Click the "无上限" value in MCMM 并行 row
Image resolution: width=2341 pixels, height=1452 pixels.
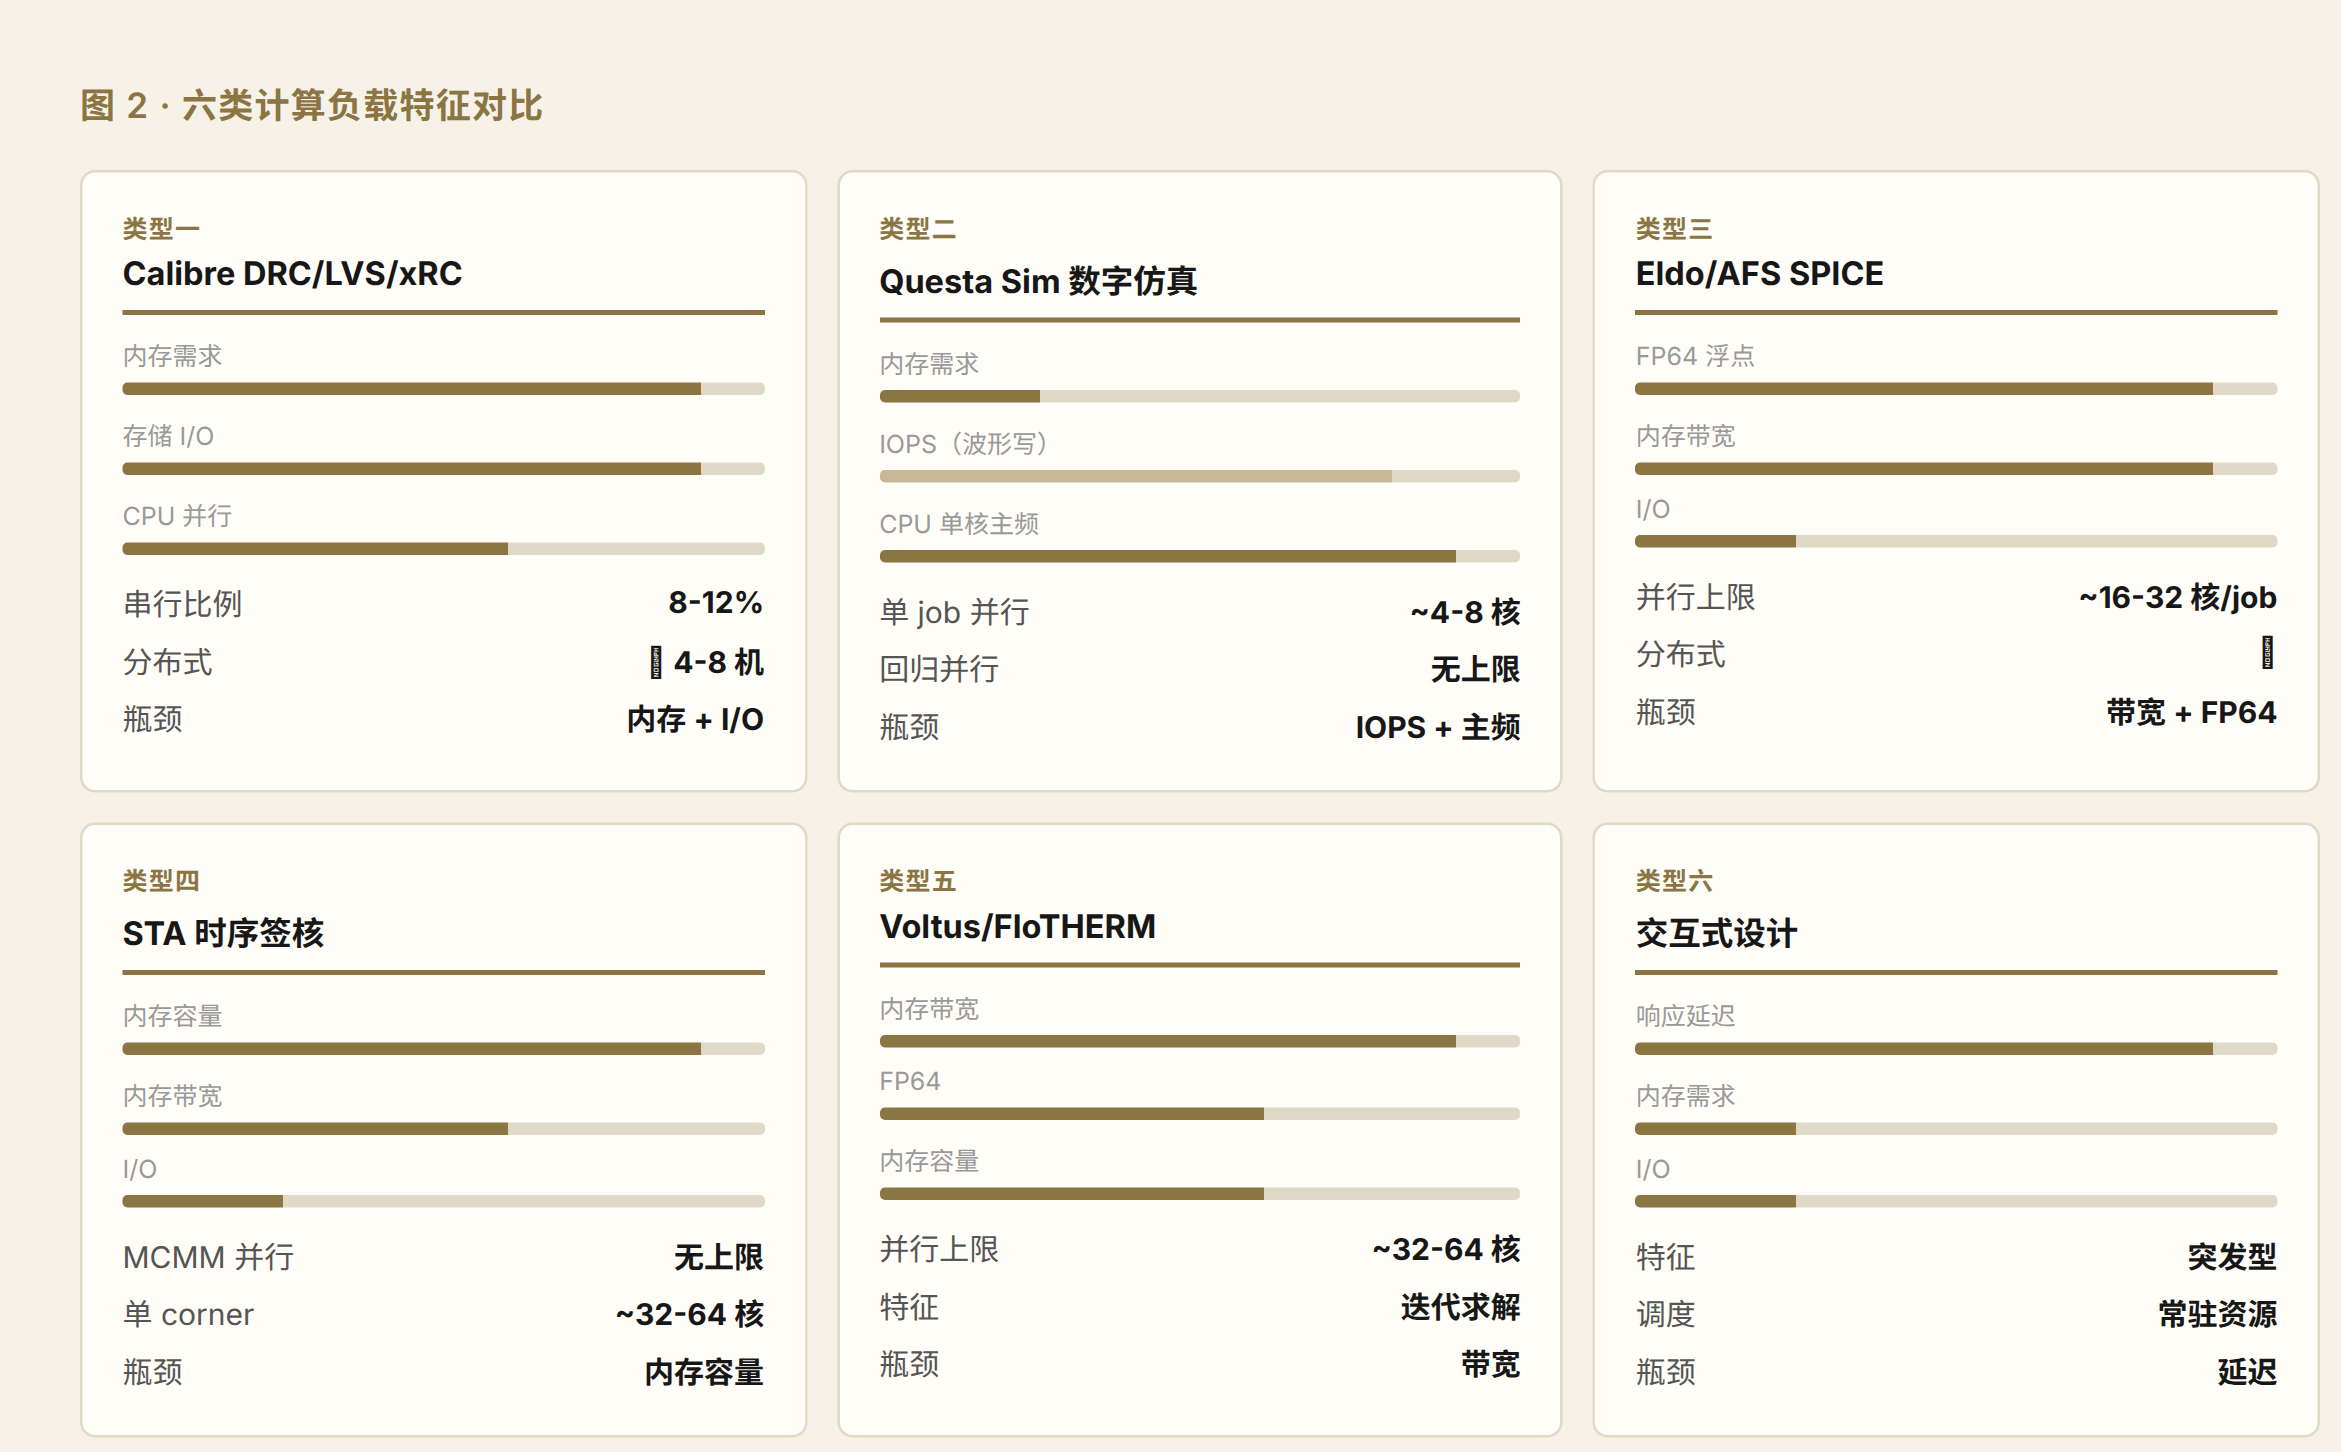[x=718, y=1257]
